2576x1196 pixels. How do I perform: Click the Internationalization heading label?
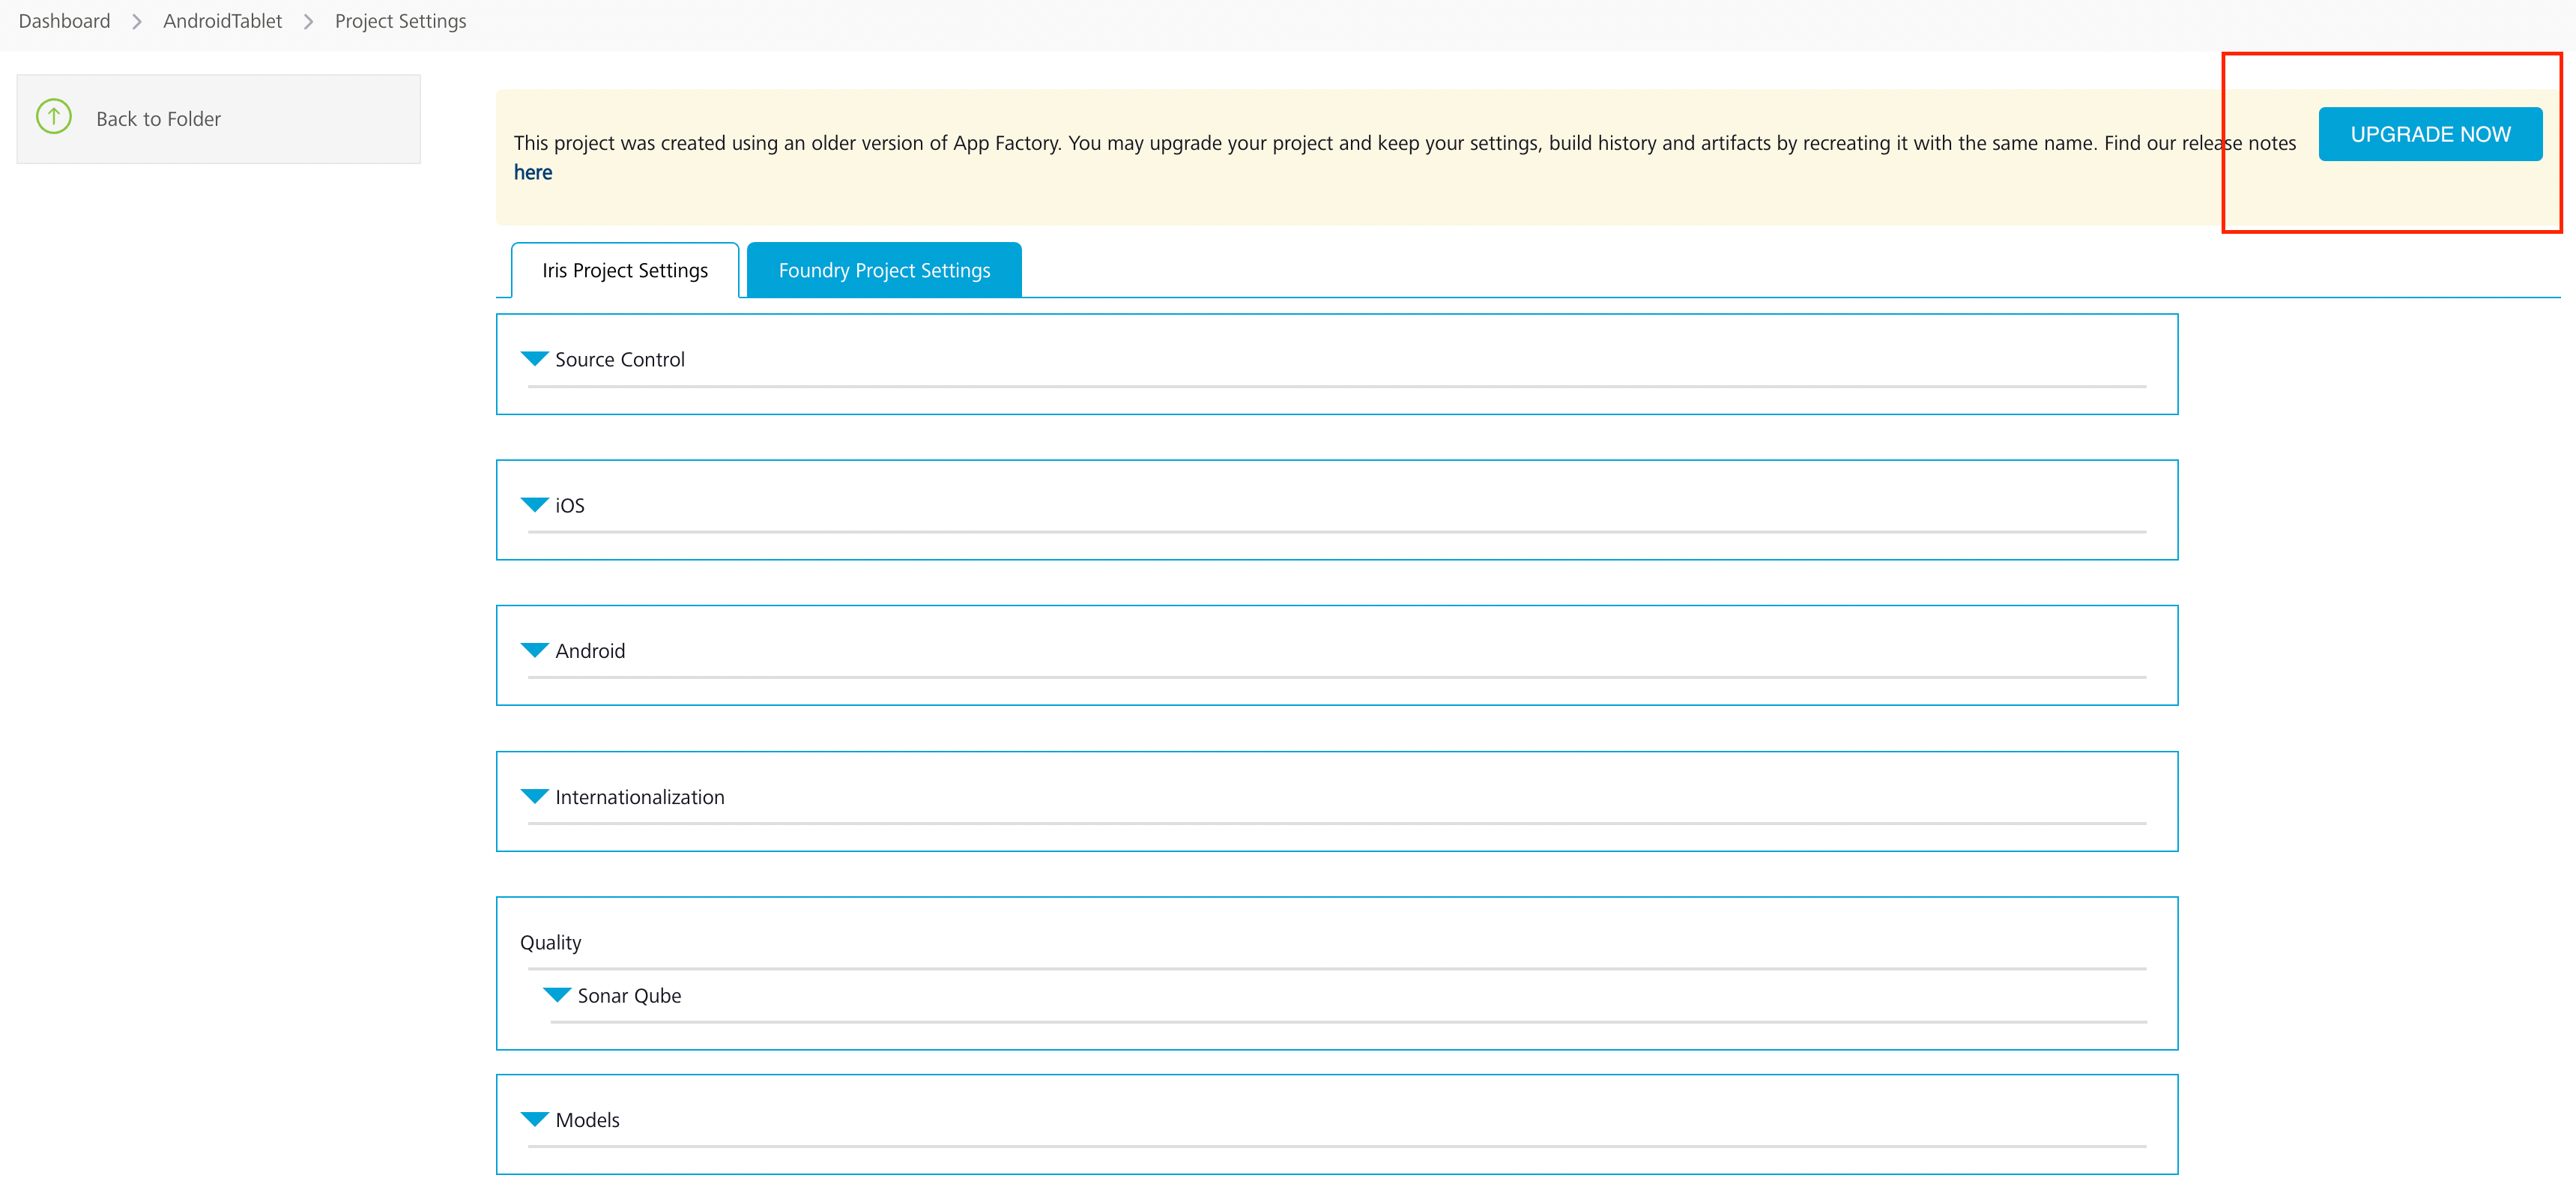click(640, 797)
